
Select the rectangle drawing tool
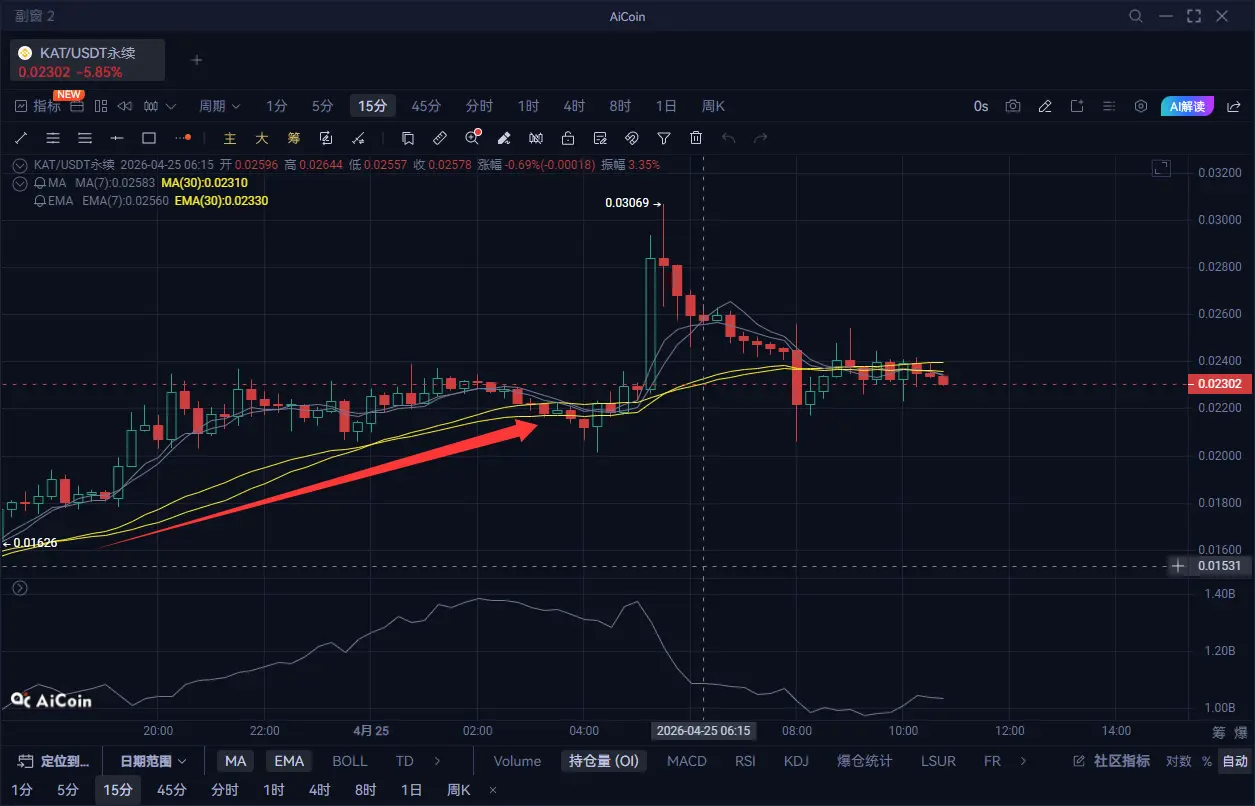click(149, 138)
